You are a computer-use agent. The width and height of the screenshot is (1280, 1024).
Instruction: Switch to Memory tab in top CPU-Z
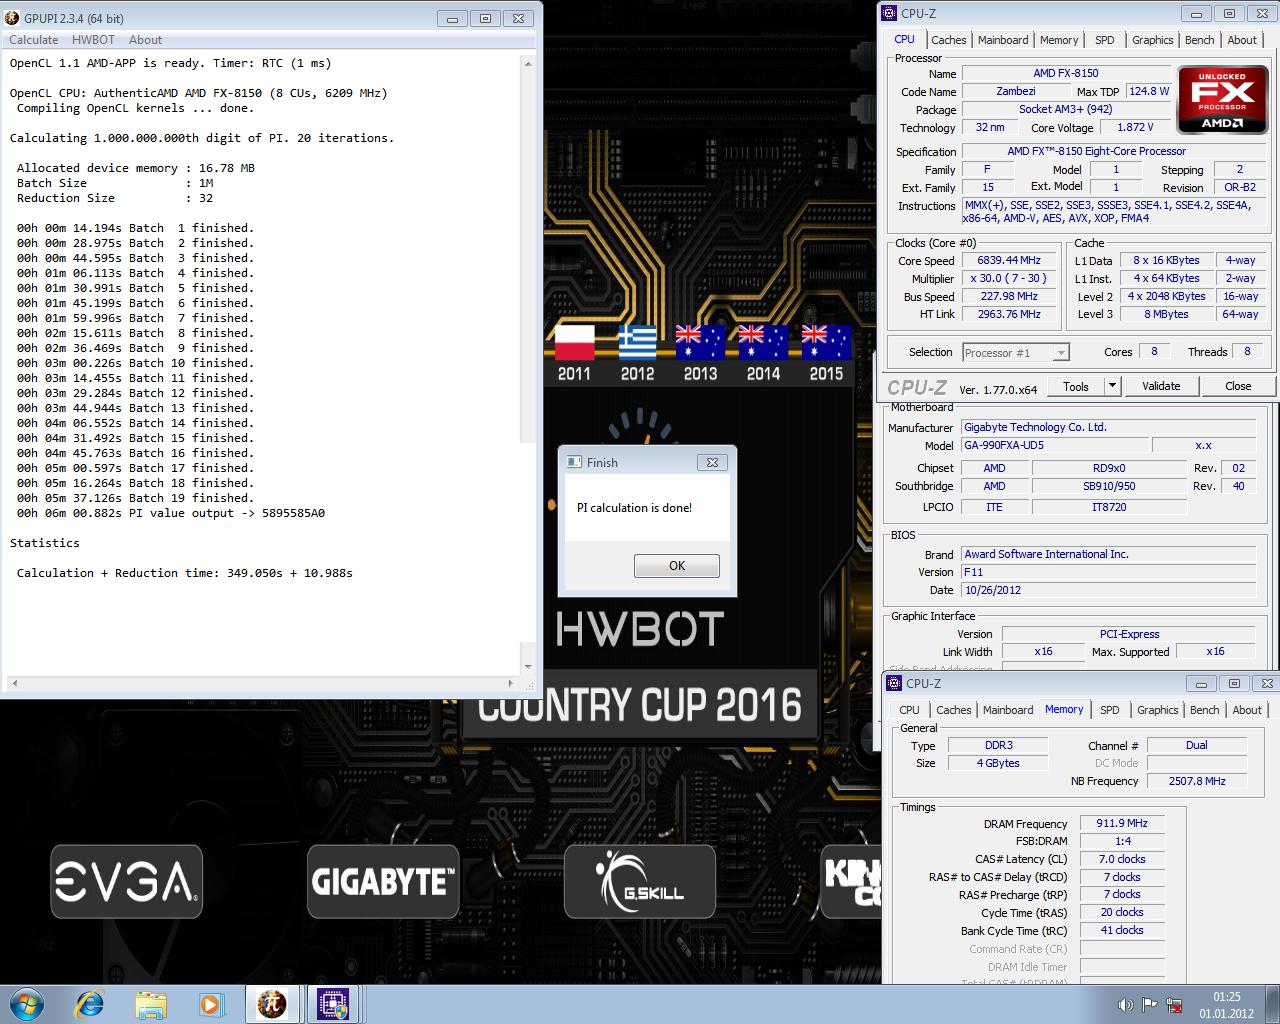[1059, 40]
